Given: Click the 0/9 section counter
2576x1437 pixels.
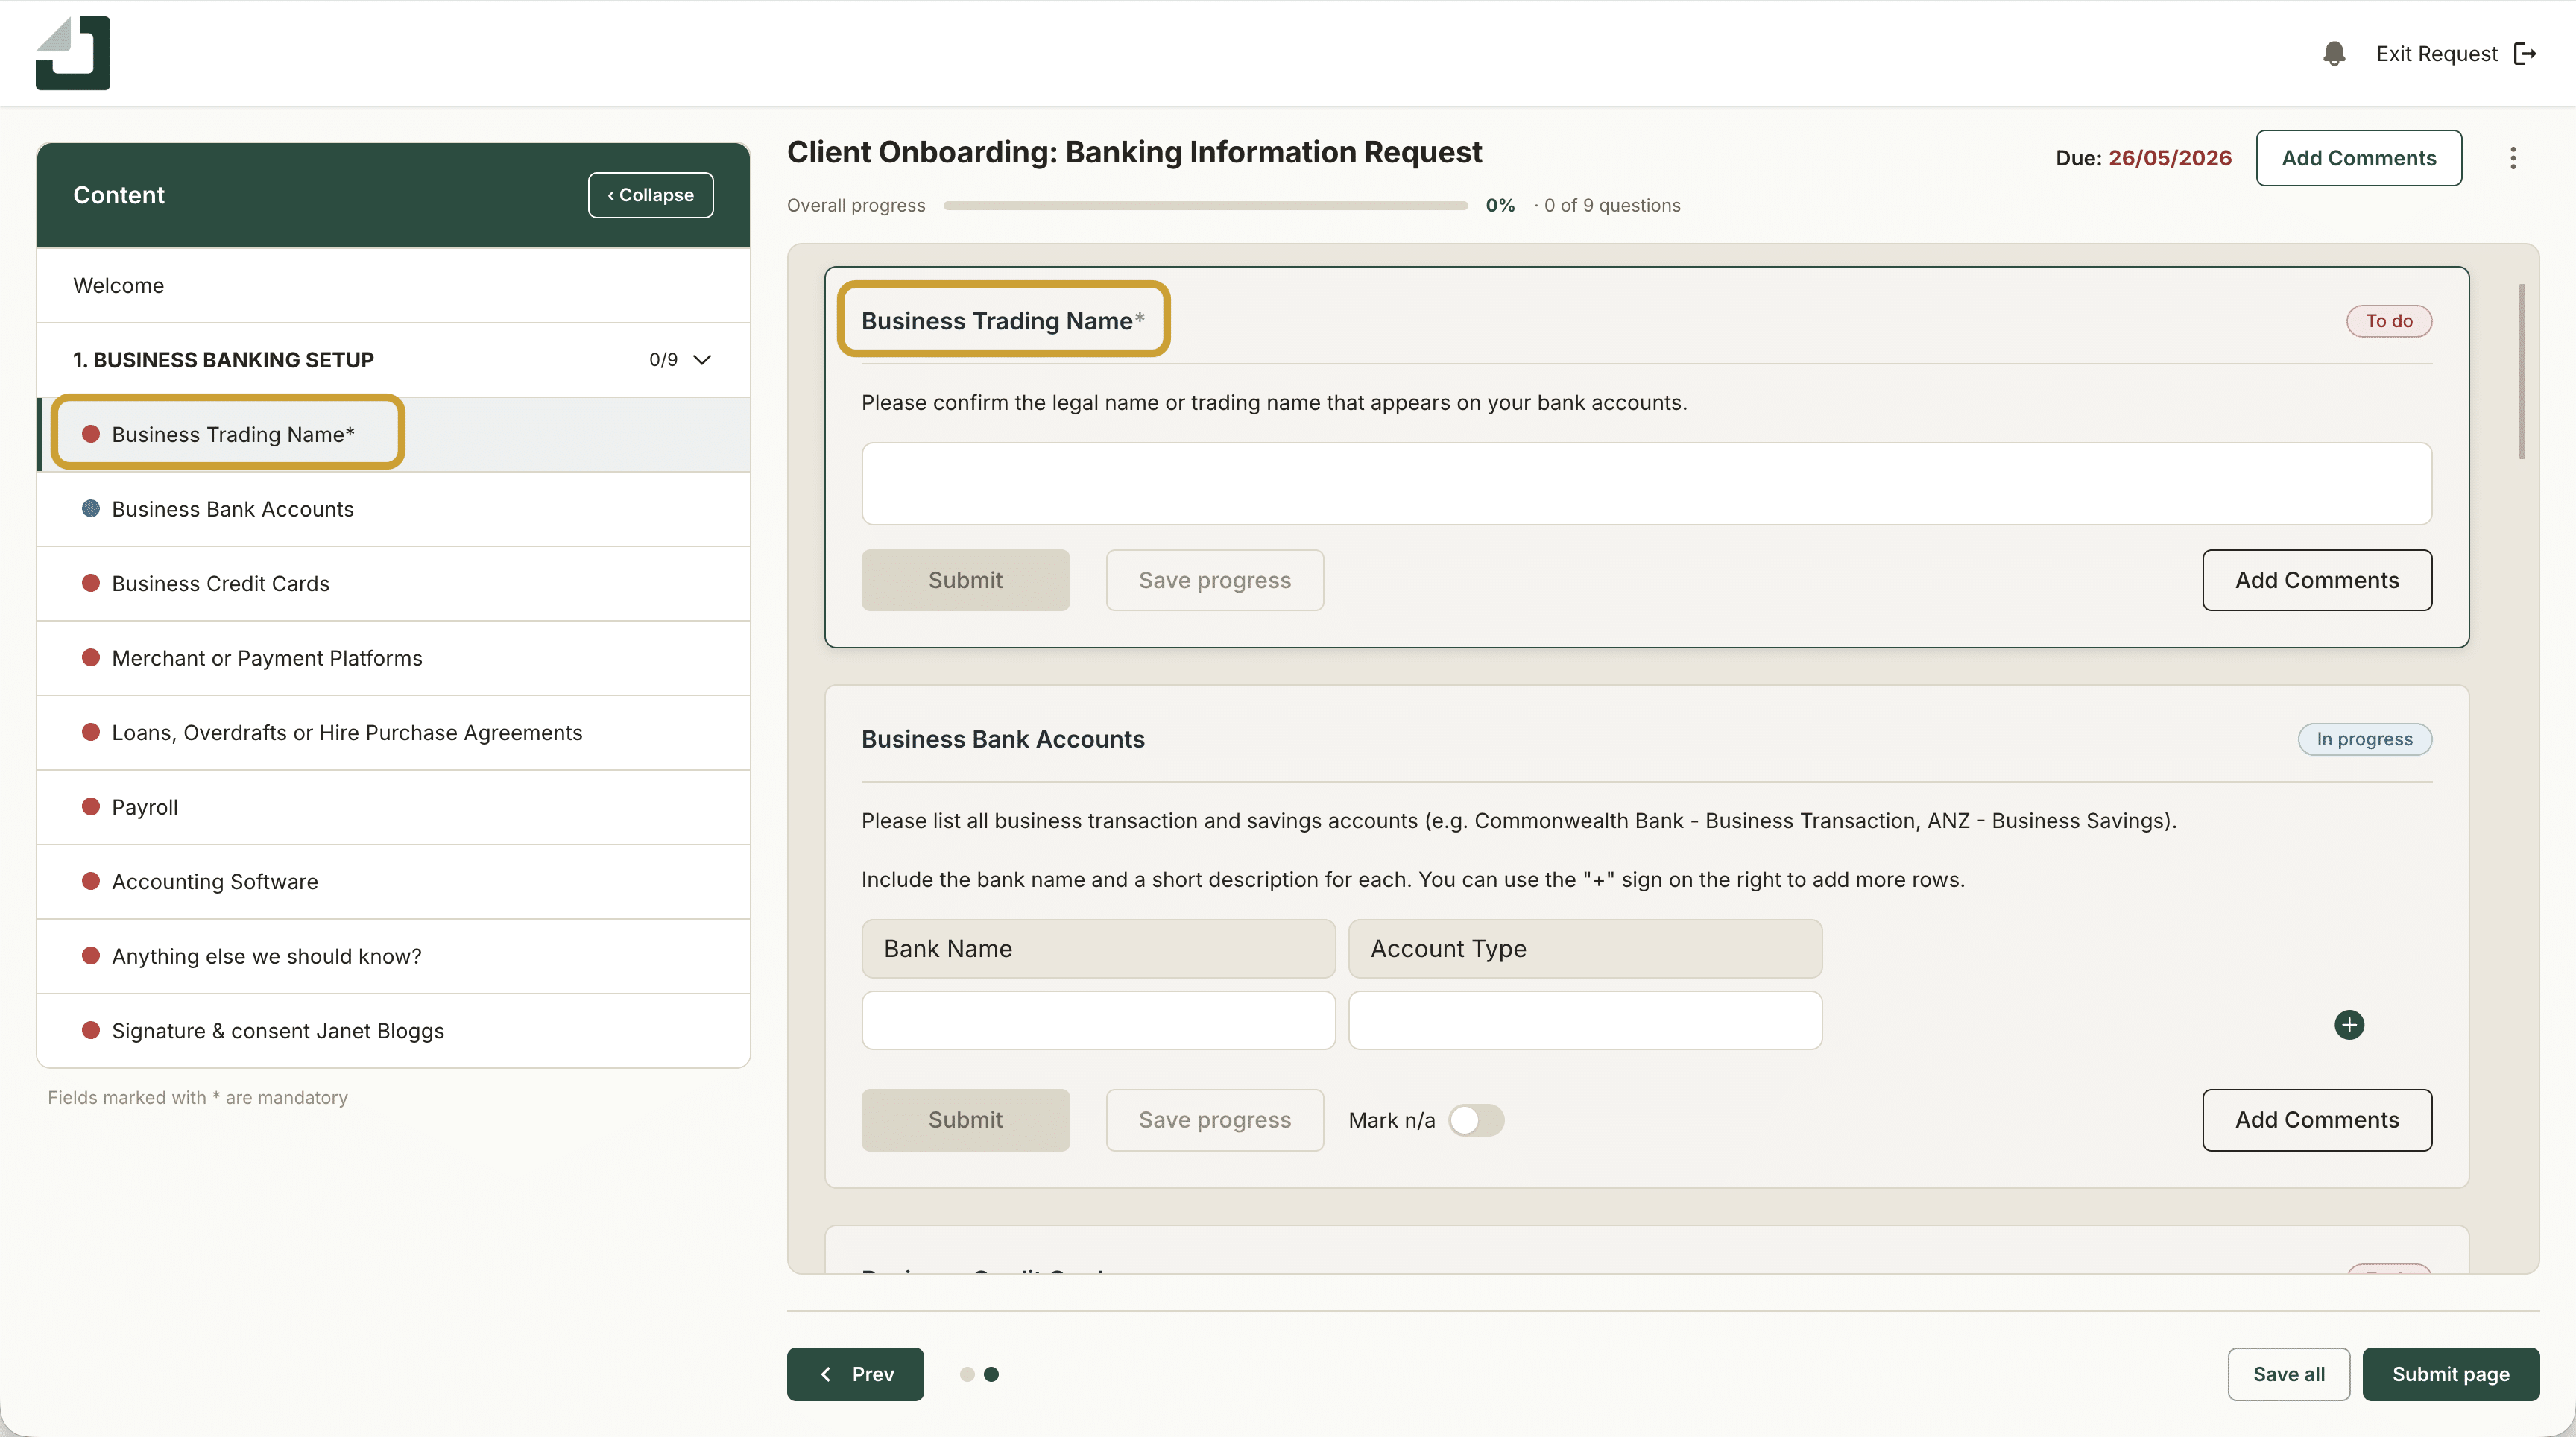Looking at the screenshot, I should tap(663, 360).
